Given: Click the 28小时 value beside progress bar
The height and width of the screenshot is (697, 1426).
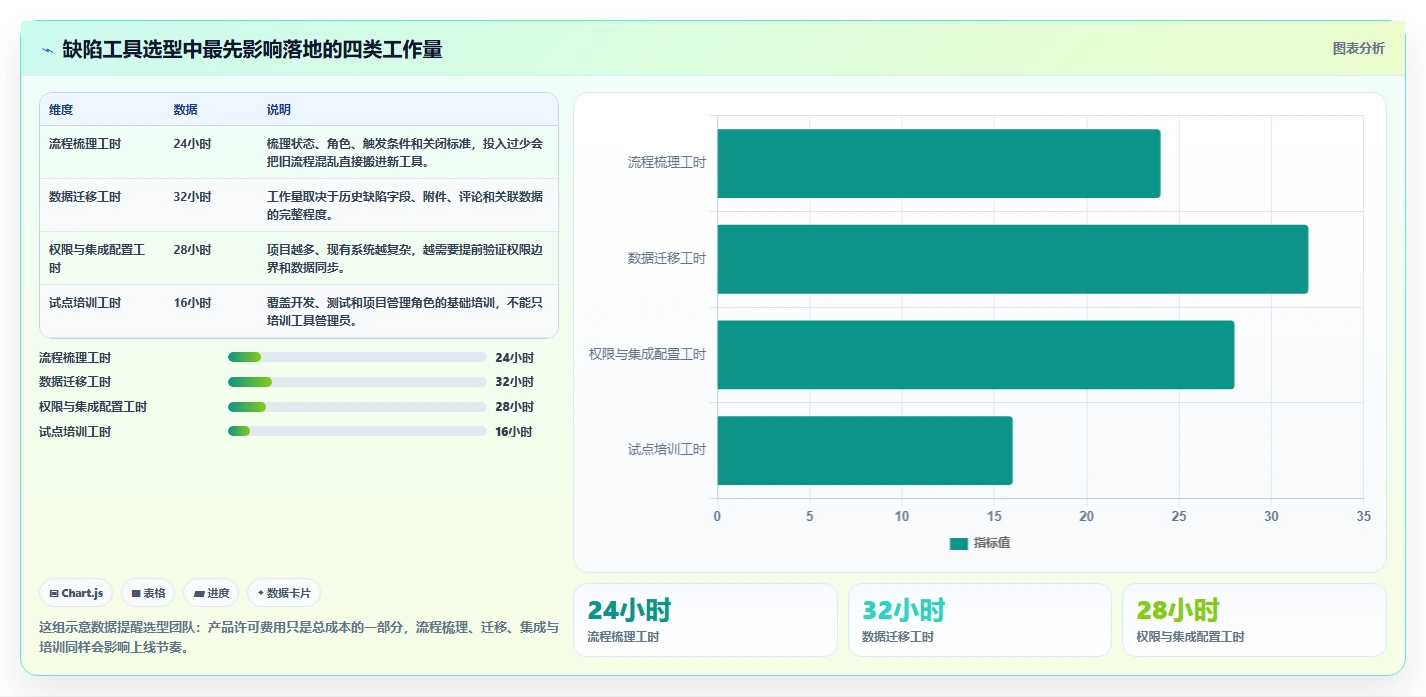Looking at the screenshot, I should coord(514,407).
